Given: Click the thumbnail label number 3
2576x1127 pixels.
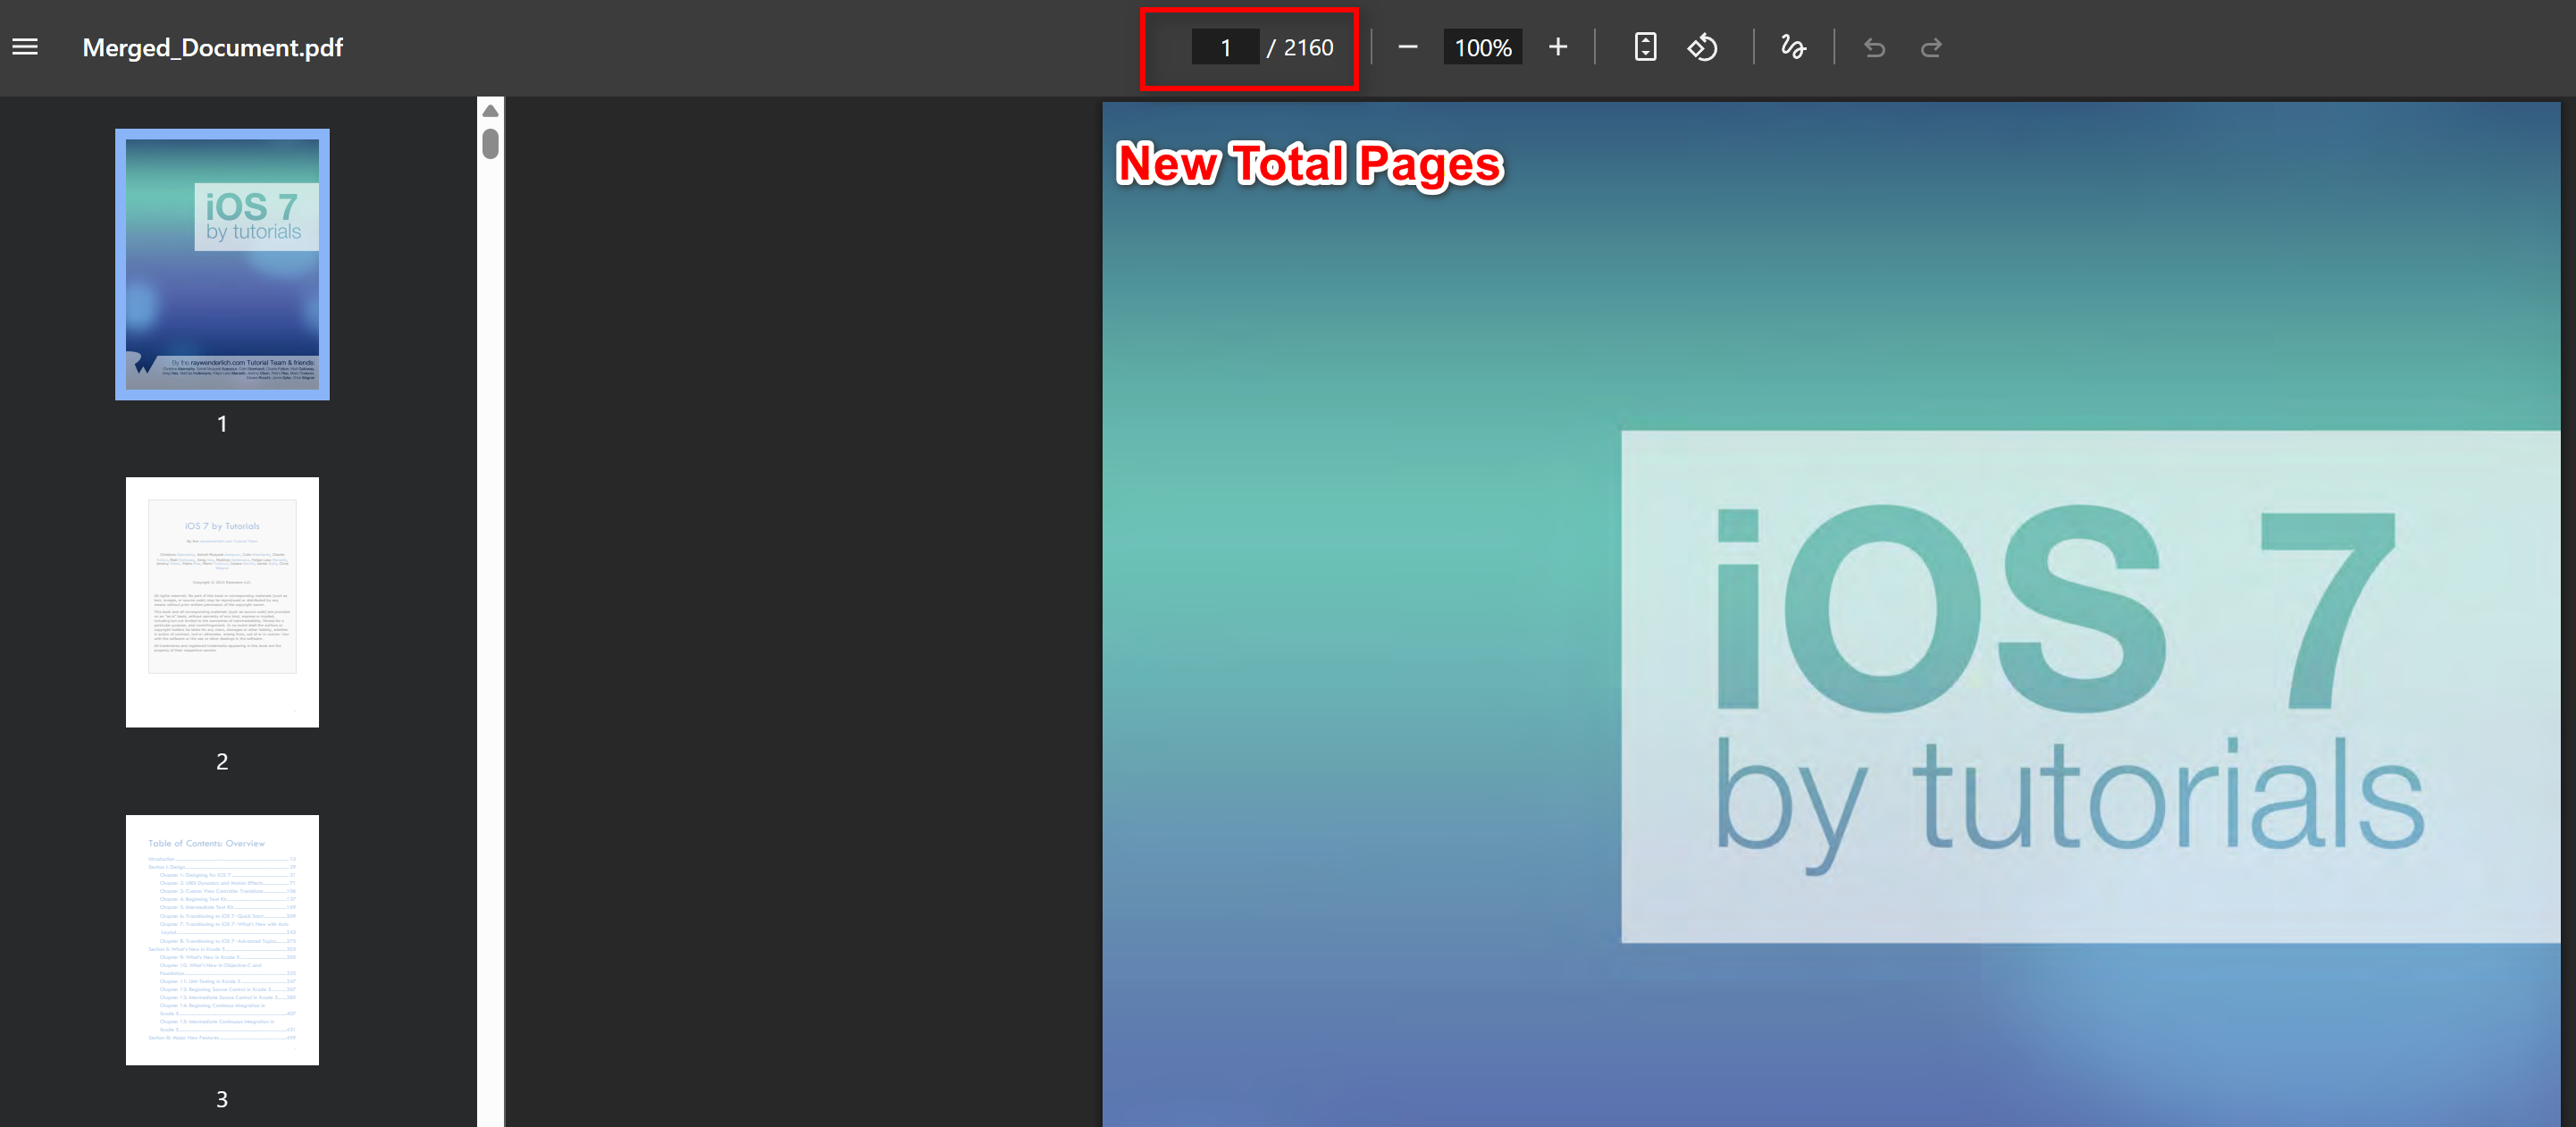Looking at the screenshot, I should (x=222, y=1100).
